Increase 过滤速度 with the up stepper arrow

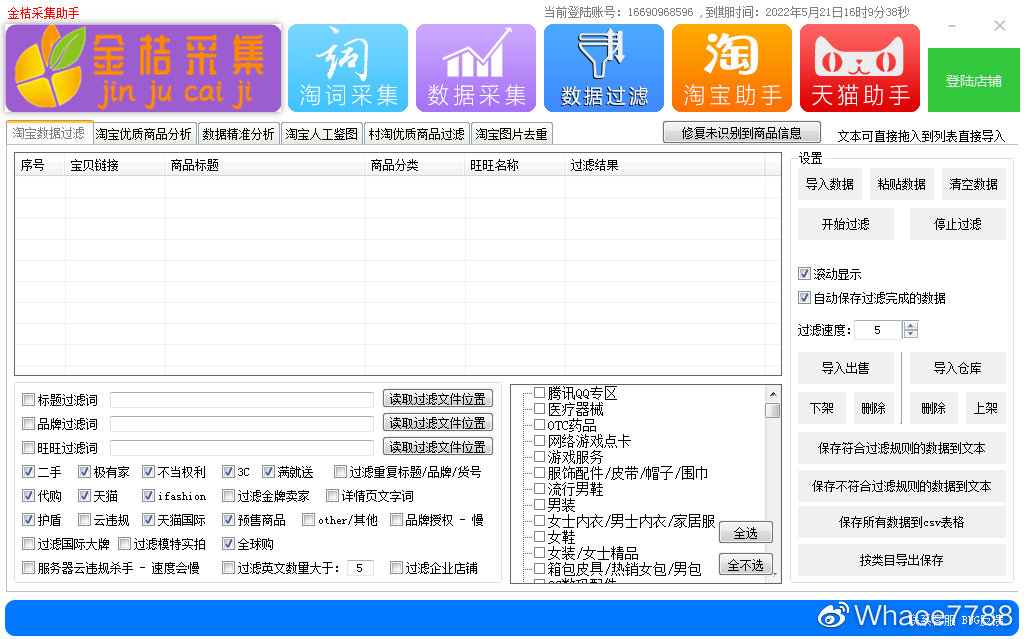[910, 325]
